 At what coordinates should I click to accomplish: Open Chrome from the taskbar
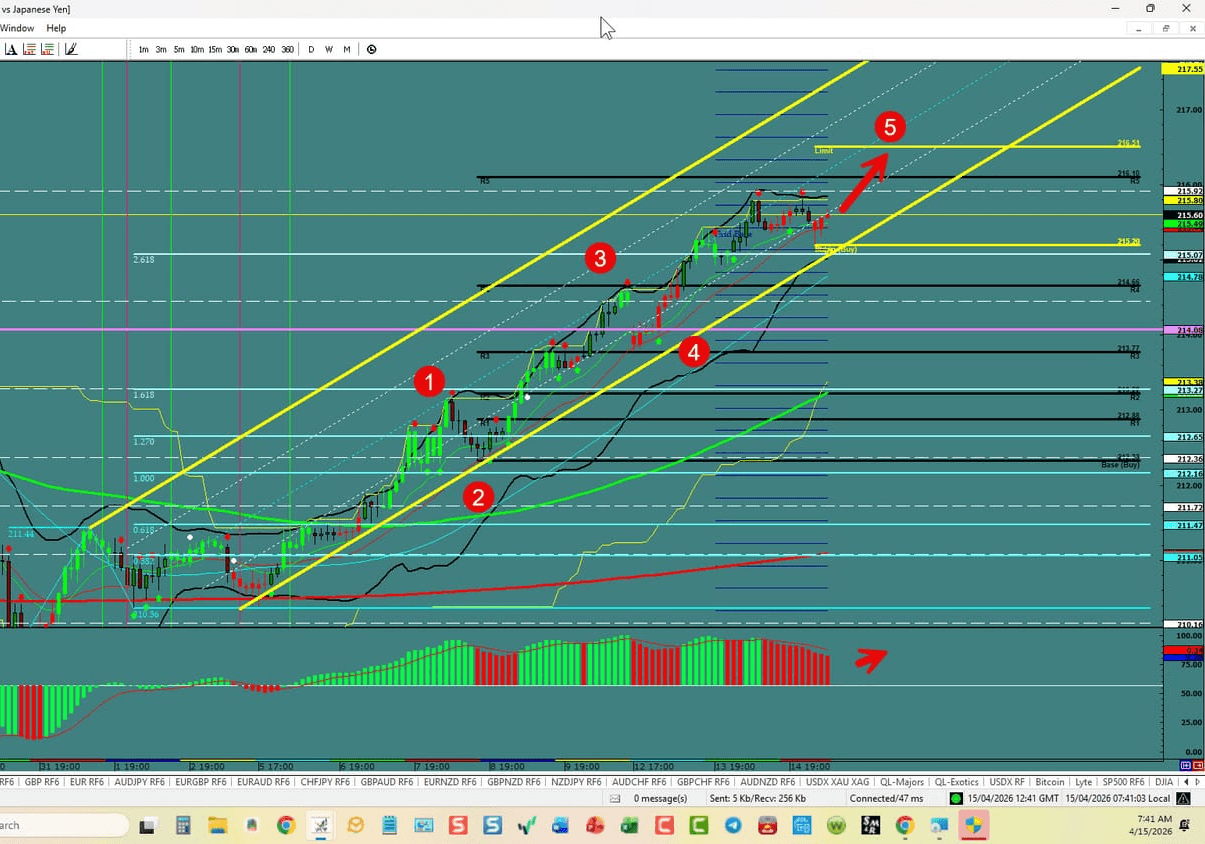coord(286,826)
